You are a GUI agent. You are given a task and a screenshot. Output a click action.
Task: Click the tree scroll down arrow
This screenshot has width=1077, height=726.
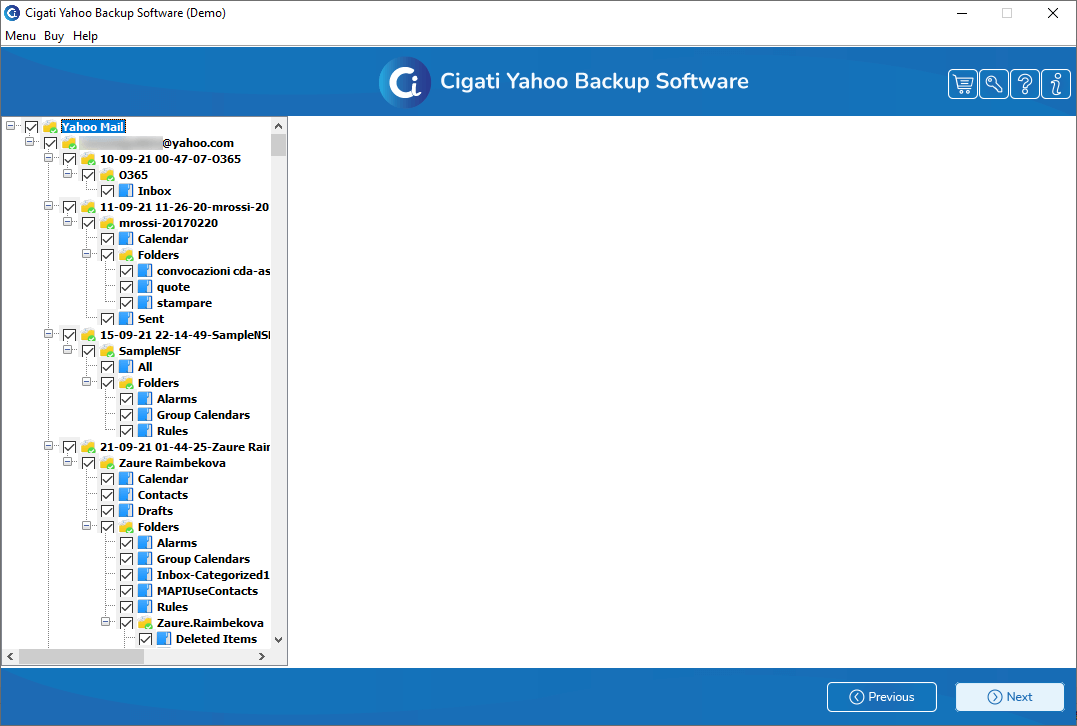click(x=278, y=639)
